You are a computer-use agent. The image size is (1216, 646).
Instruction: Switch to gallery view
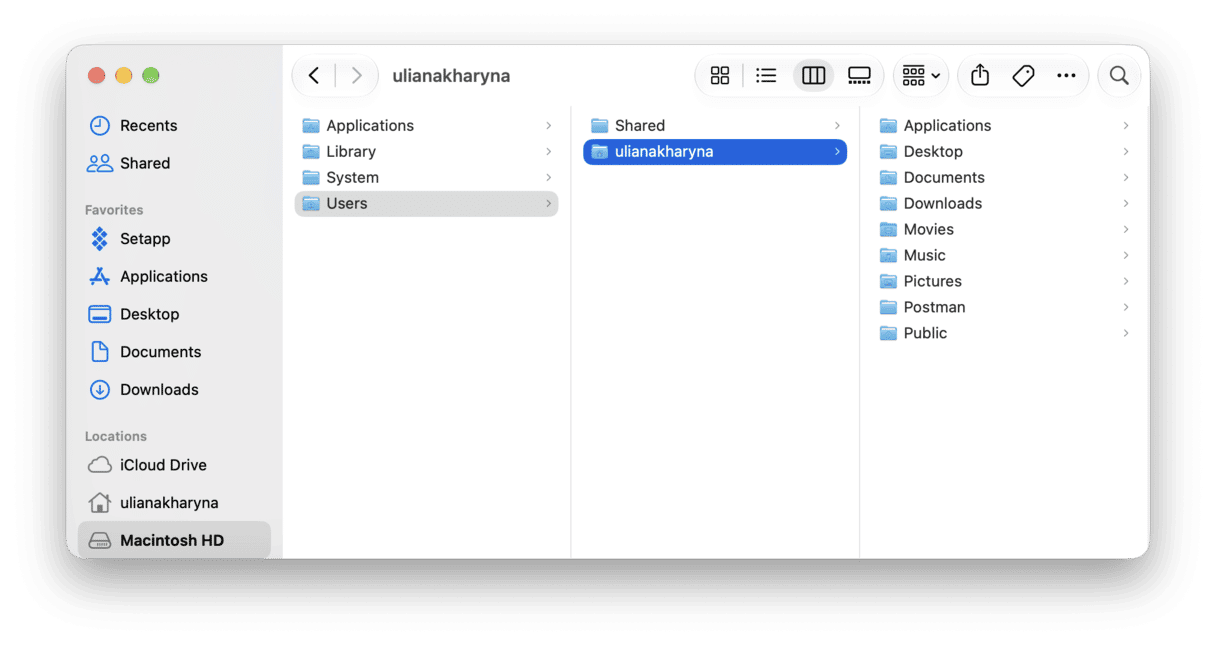[x=859, y=76]
